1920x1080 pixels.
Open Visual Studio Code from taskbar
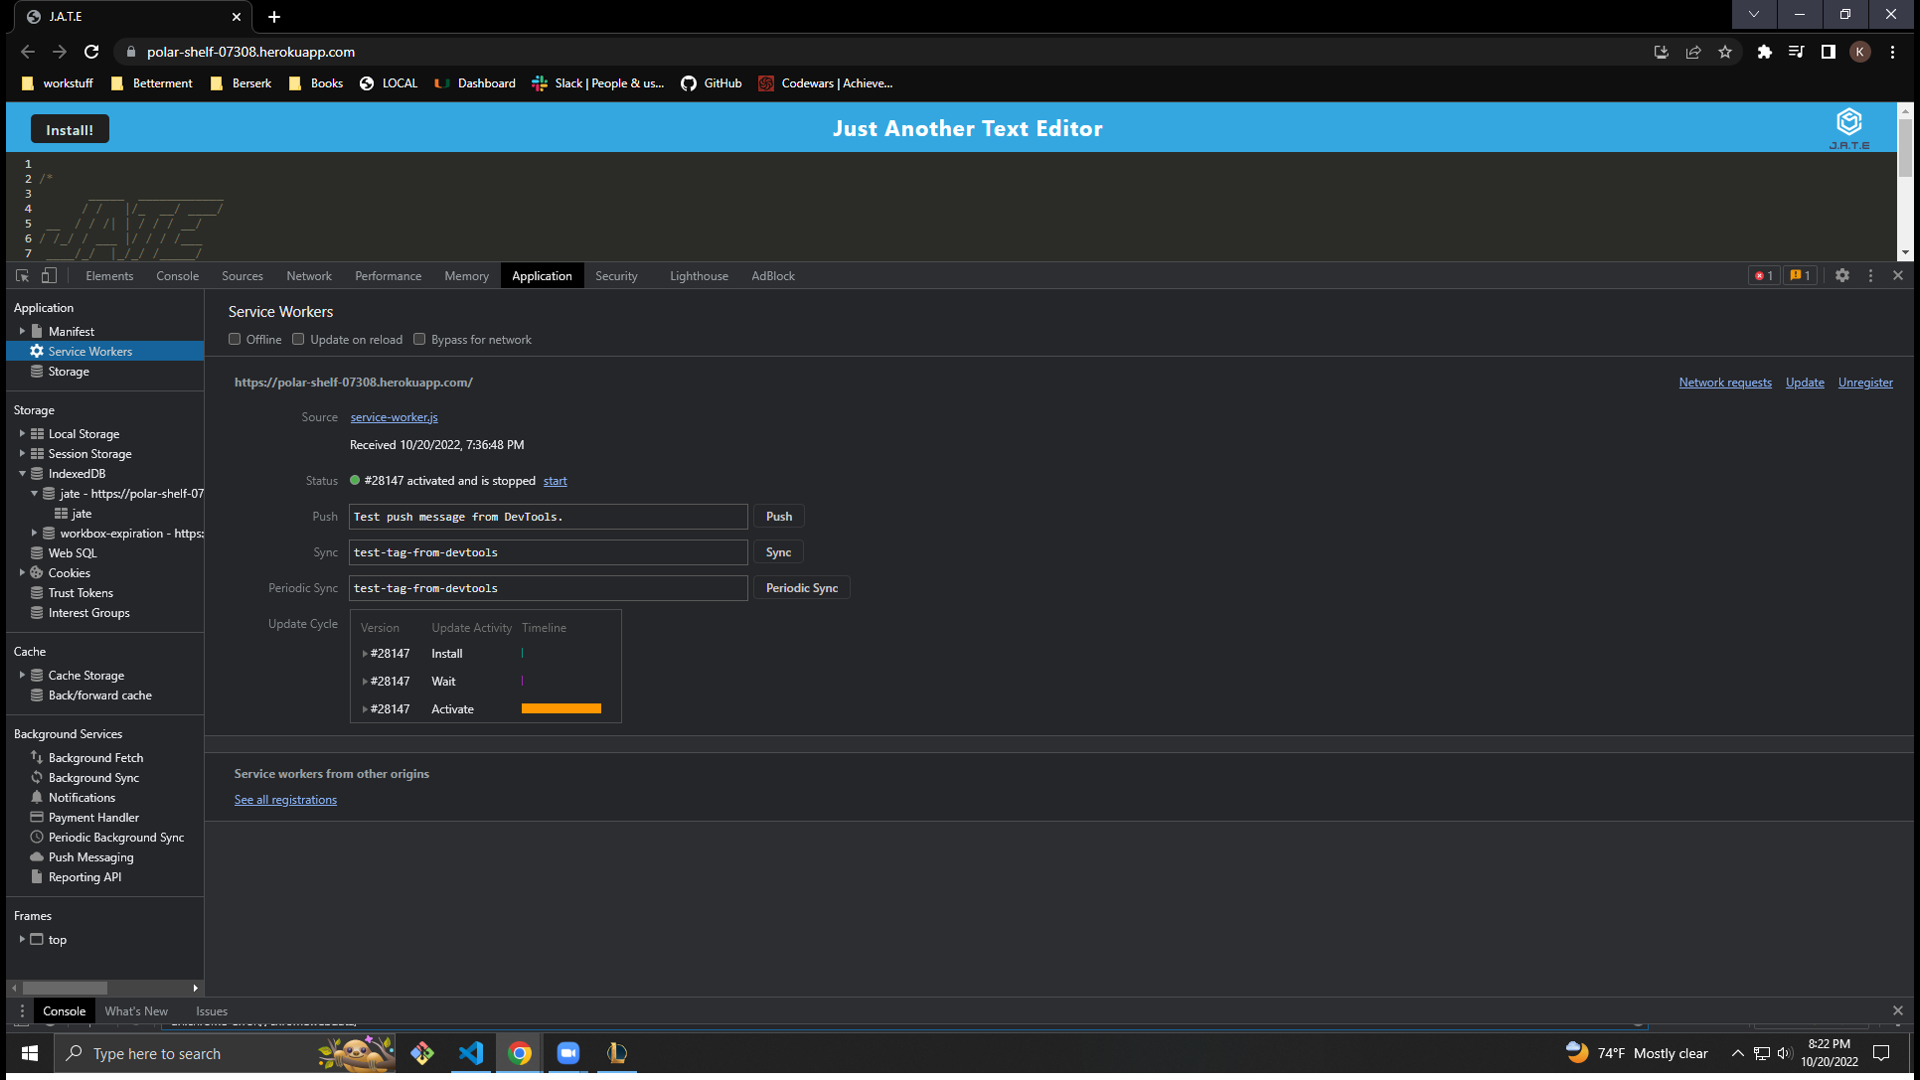[x=471, y=1053]
